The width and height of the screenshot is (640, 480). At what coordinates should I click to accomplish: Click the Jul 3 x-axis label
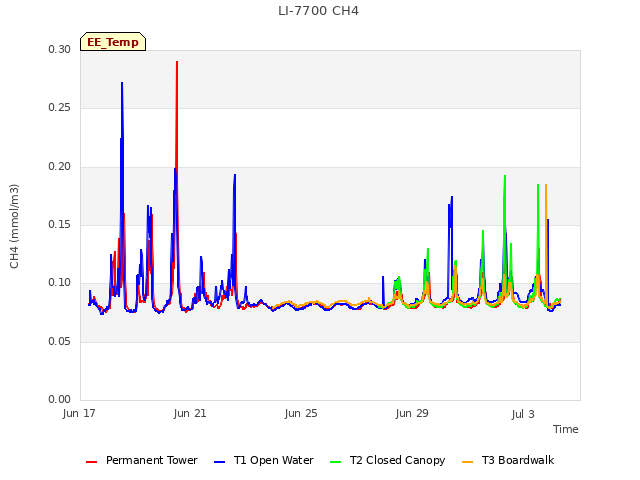(x=523, y=414)
